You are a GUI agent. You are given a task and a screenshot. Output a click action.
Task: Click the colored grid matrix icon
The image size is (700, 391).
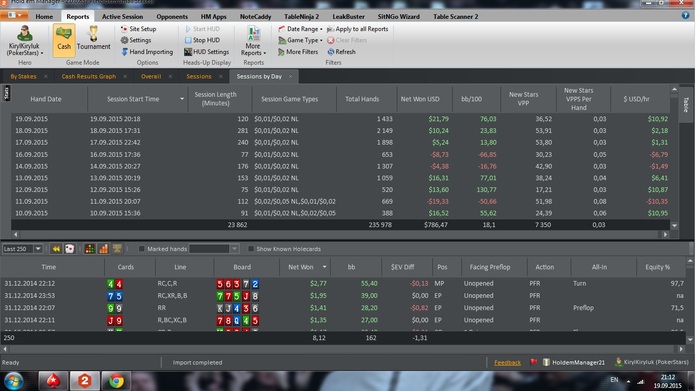(x=90, y=249)
